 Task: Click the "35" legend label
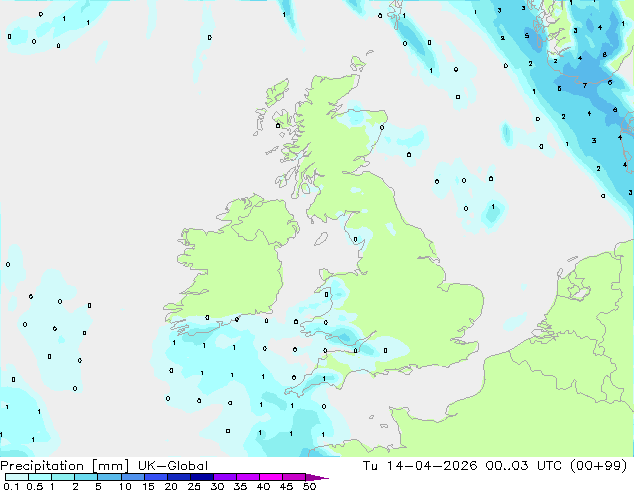coord(240,486)
